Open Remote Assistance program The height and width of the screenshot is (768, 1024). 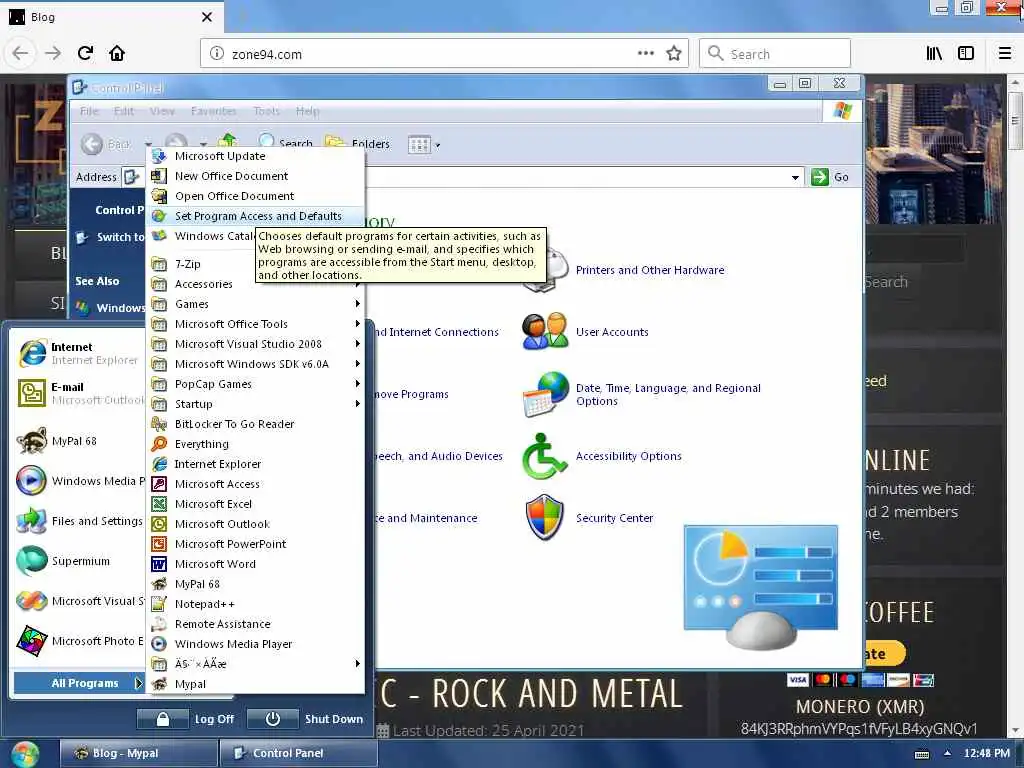point(256,624)
